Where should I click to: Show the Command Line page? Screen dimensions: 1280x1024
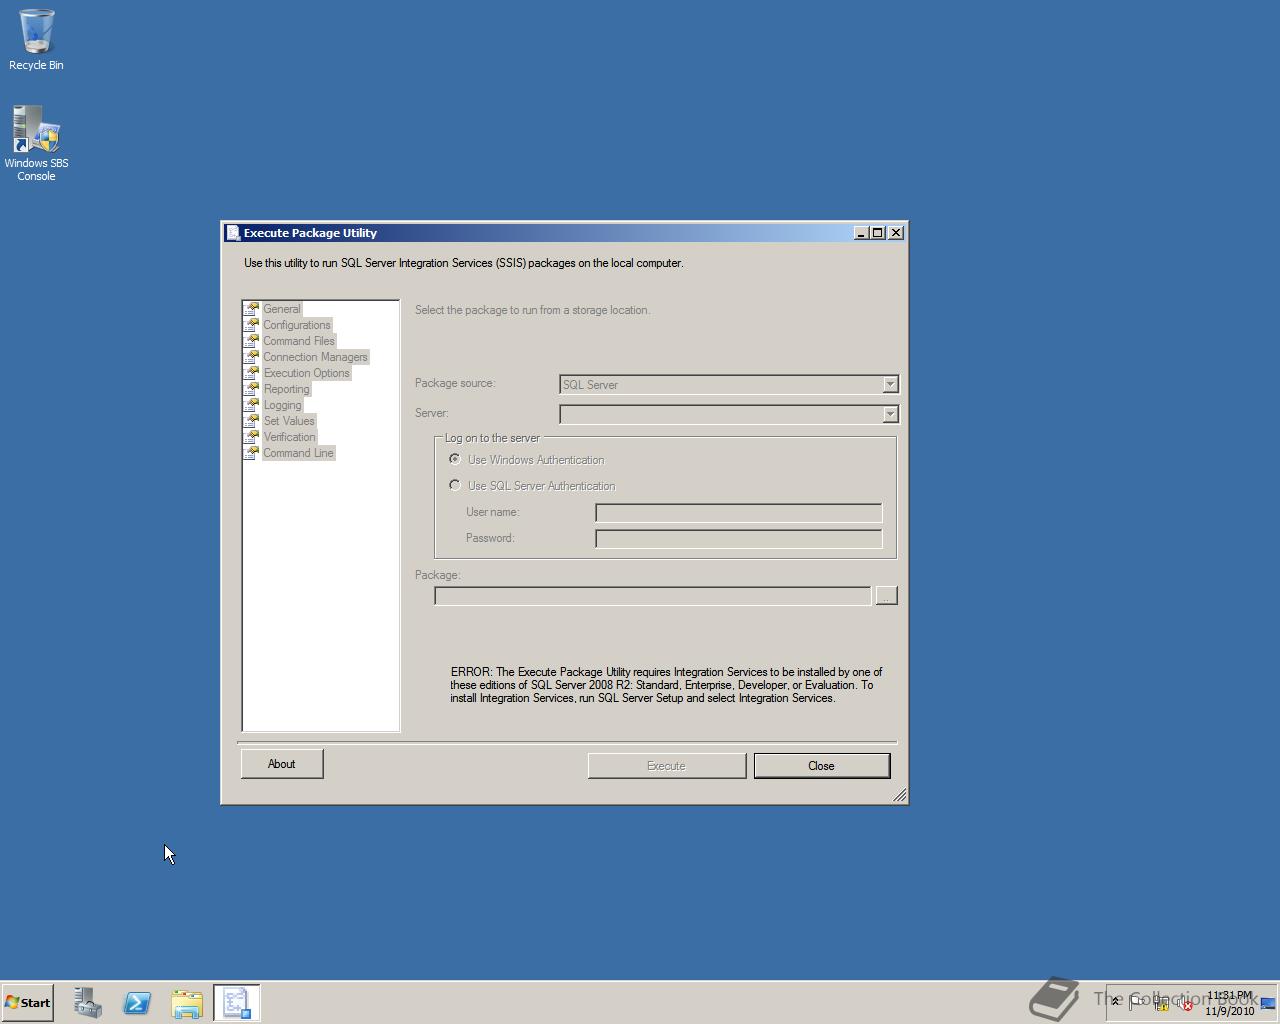click(x=298, y=453)
